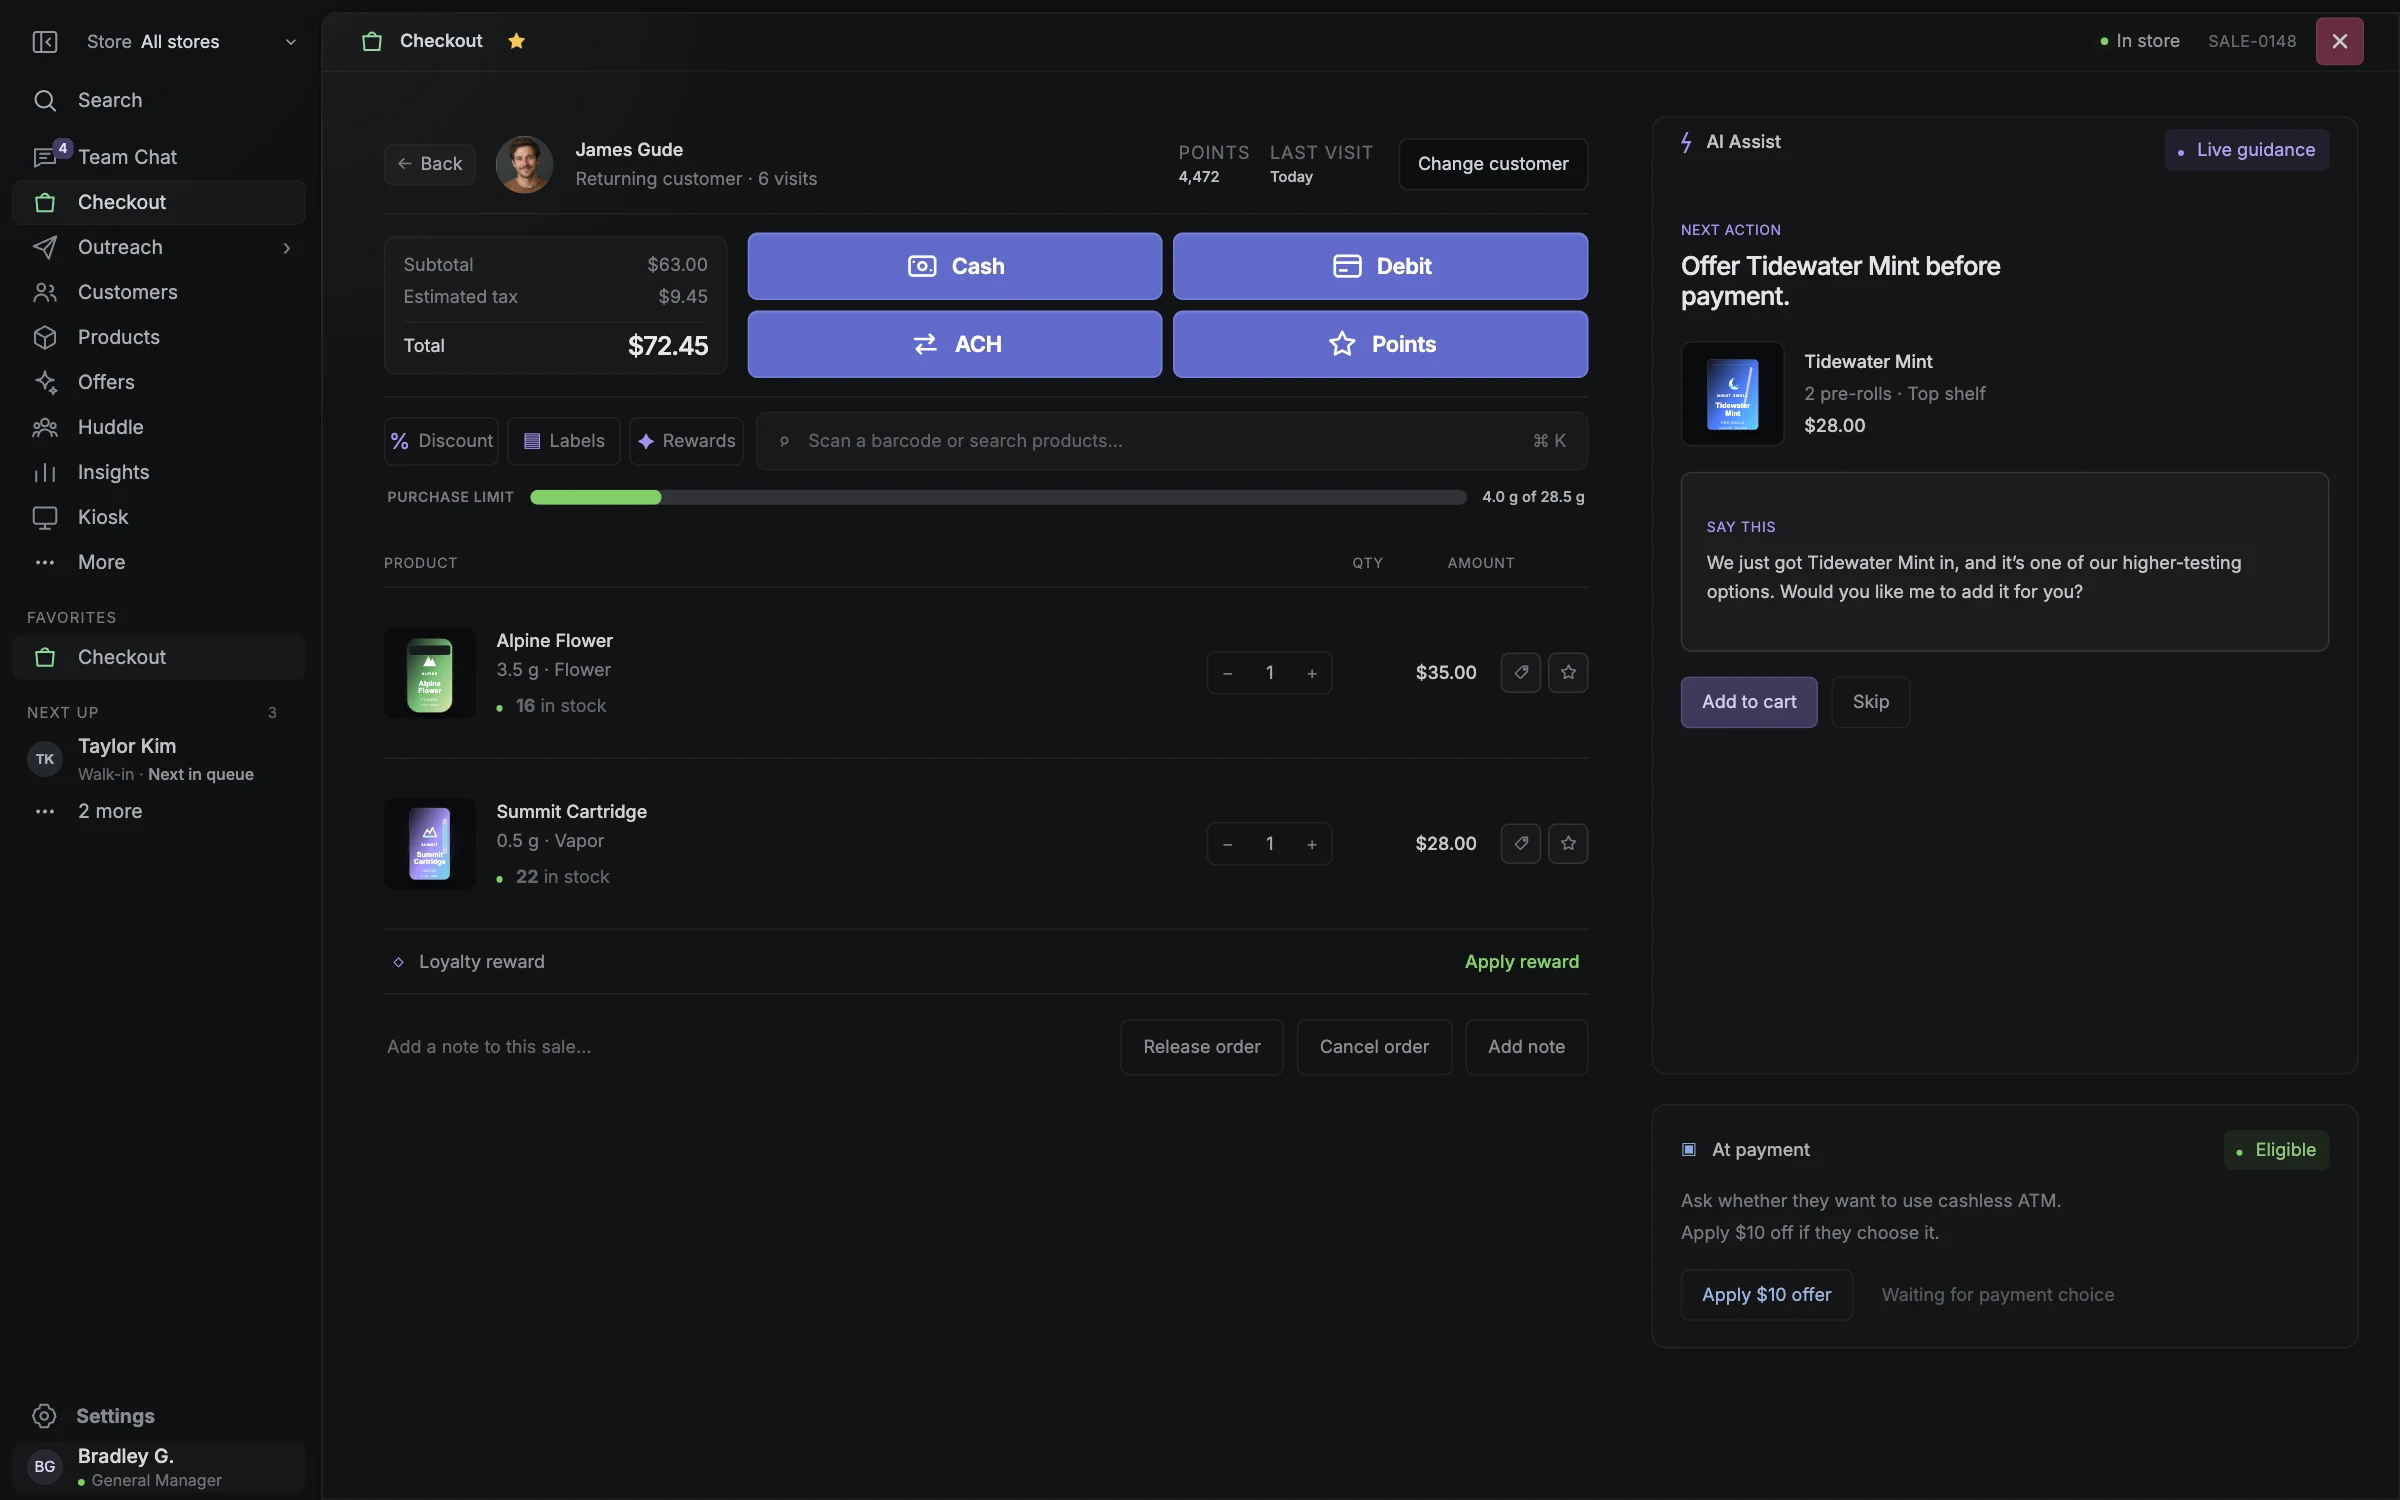Click the tag icon for Alpine Flower
This screenshot has width=2400, height=1500.
point(1521,673)
